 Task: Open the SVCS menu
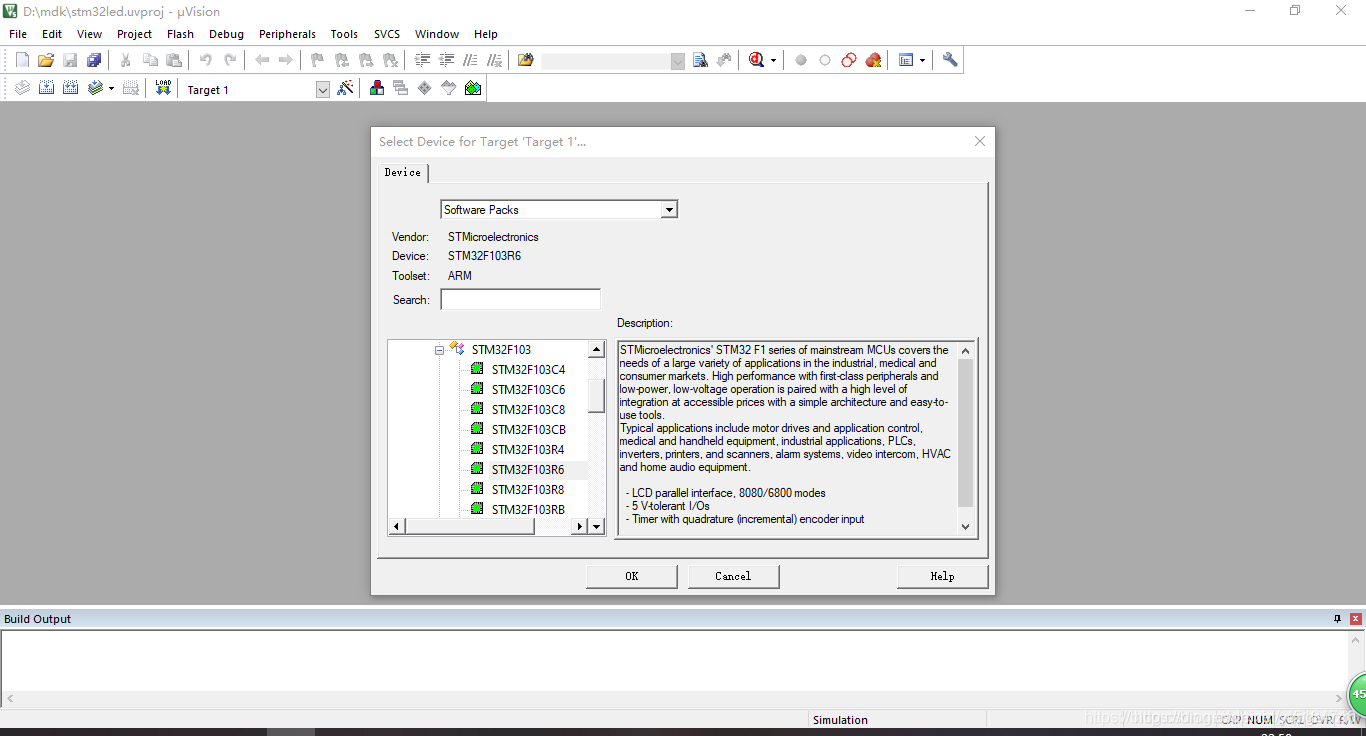pyautogui.click(x=387, y=34)
